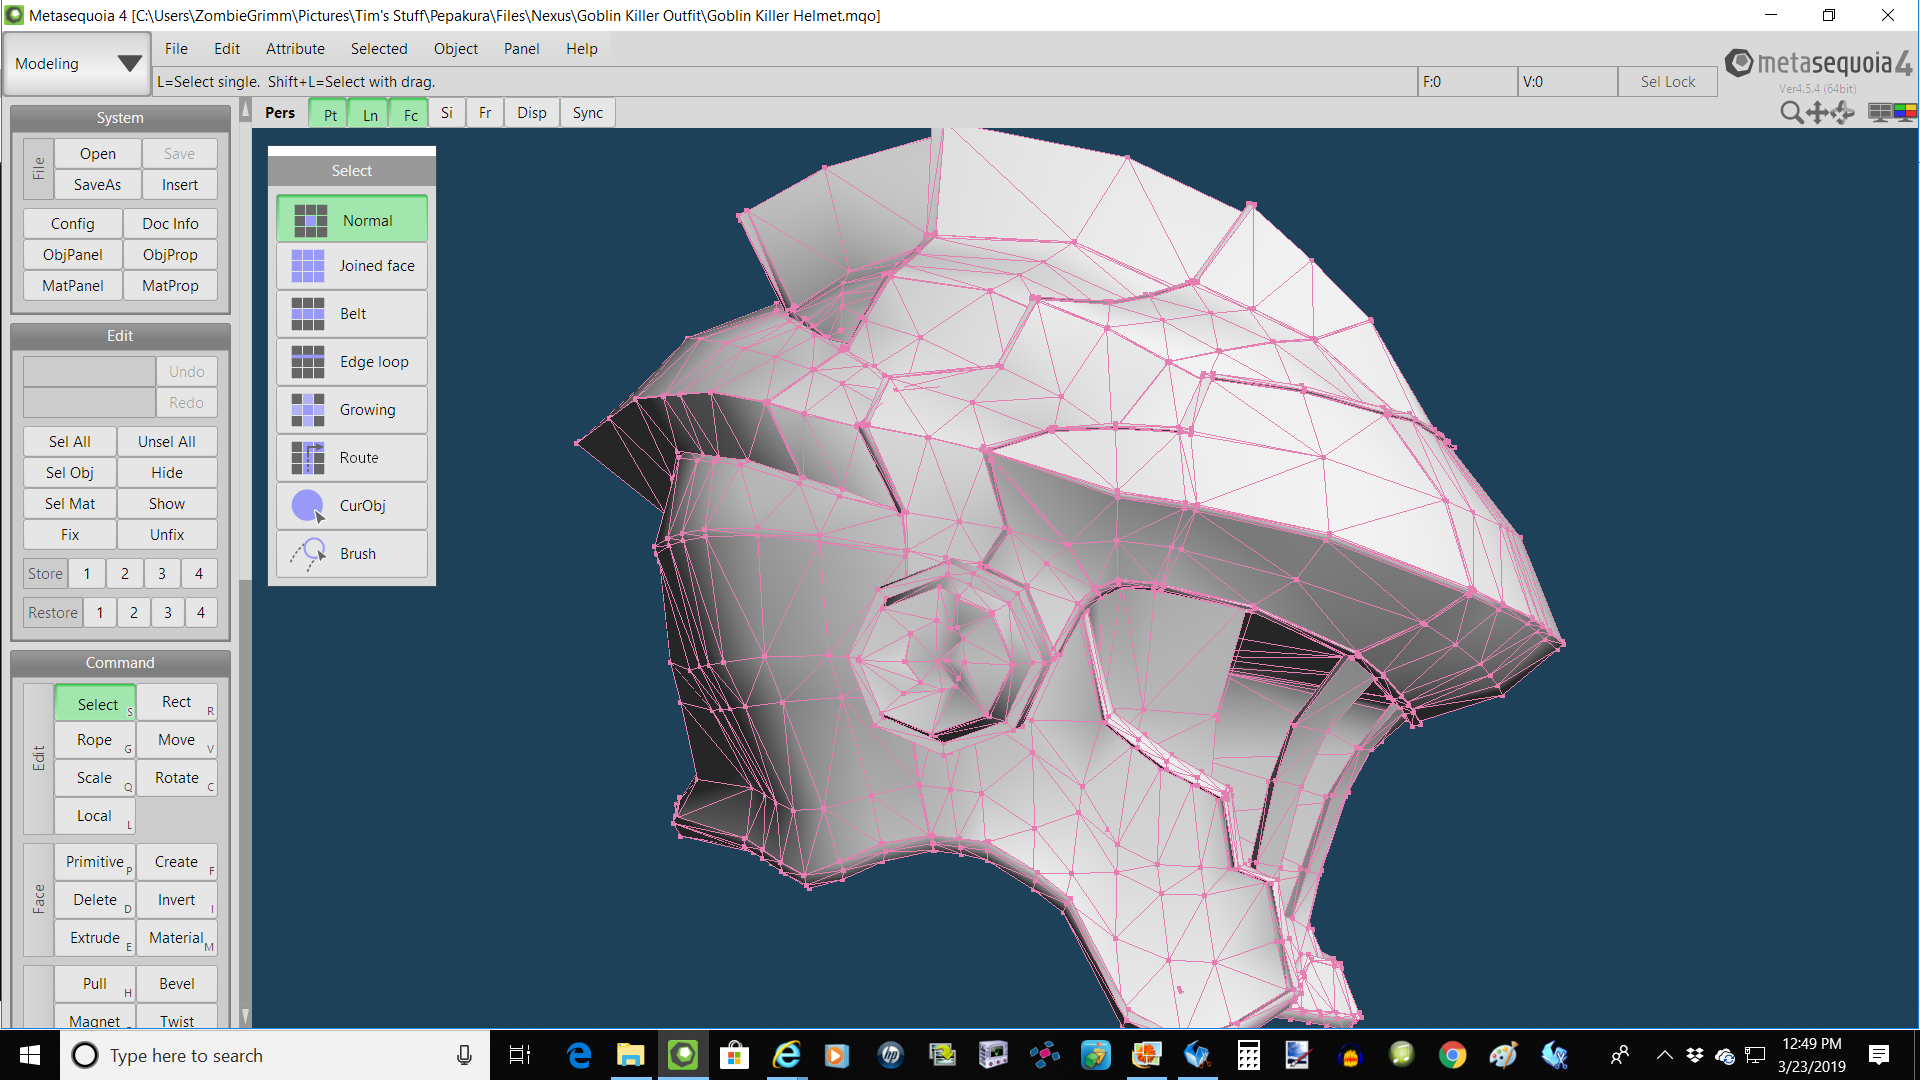Click the viewport pan arrows icon
Screen dimensions: 1920x1080
(1817, 113)
